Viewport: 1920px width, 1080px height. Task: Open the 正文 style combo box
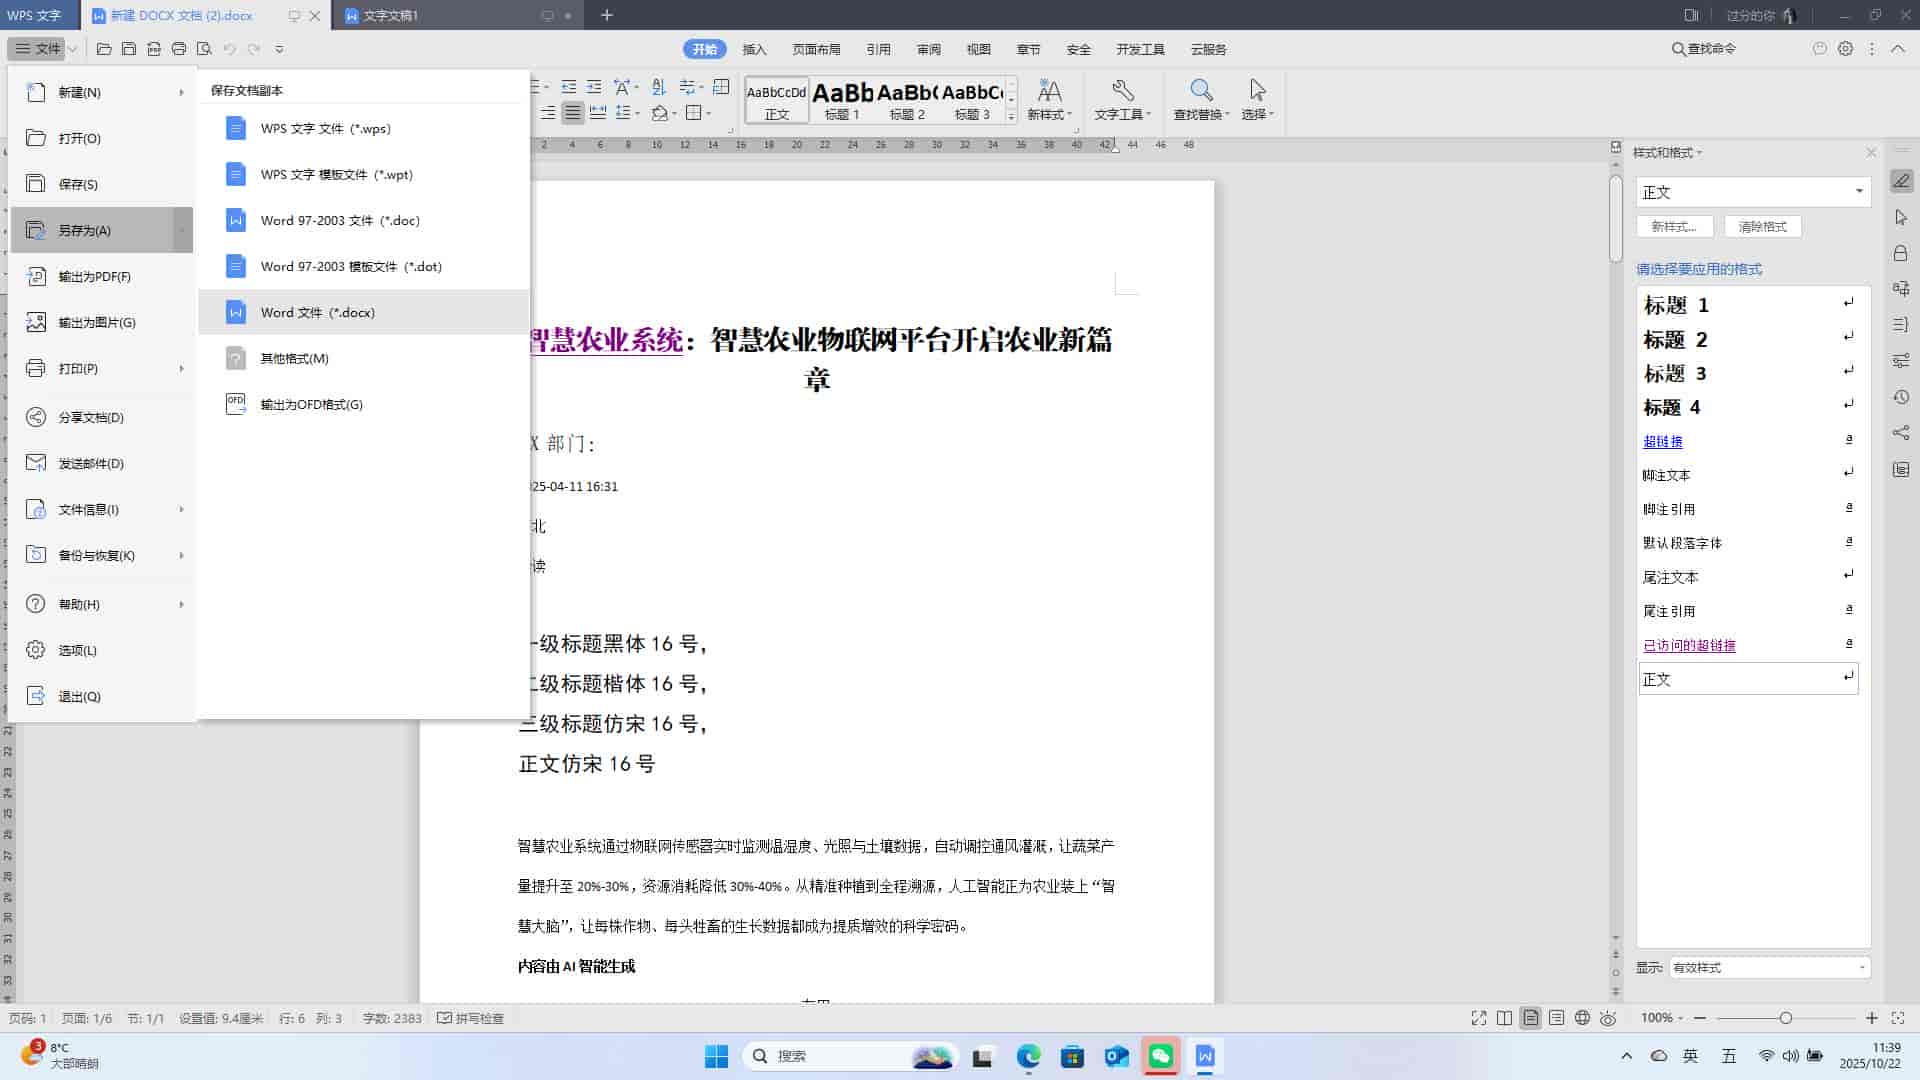click(x=1753, y=192)
